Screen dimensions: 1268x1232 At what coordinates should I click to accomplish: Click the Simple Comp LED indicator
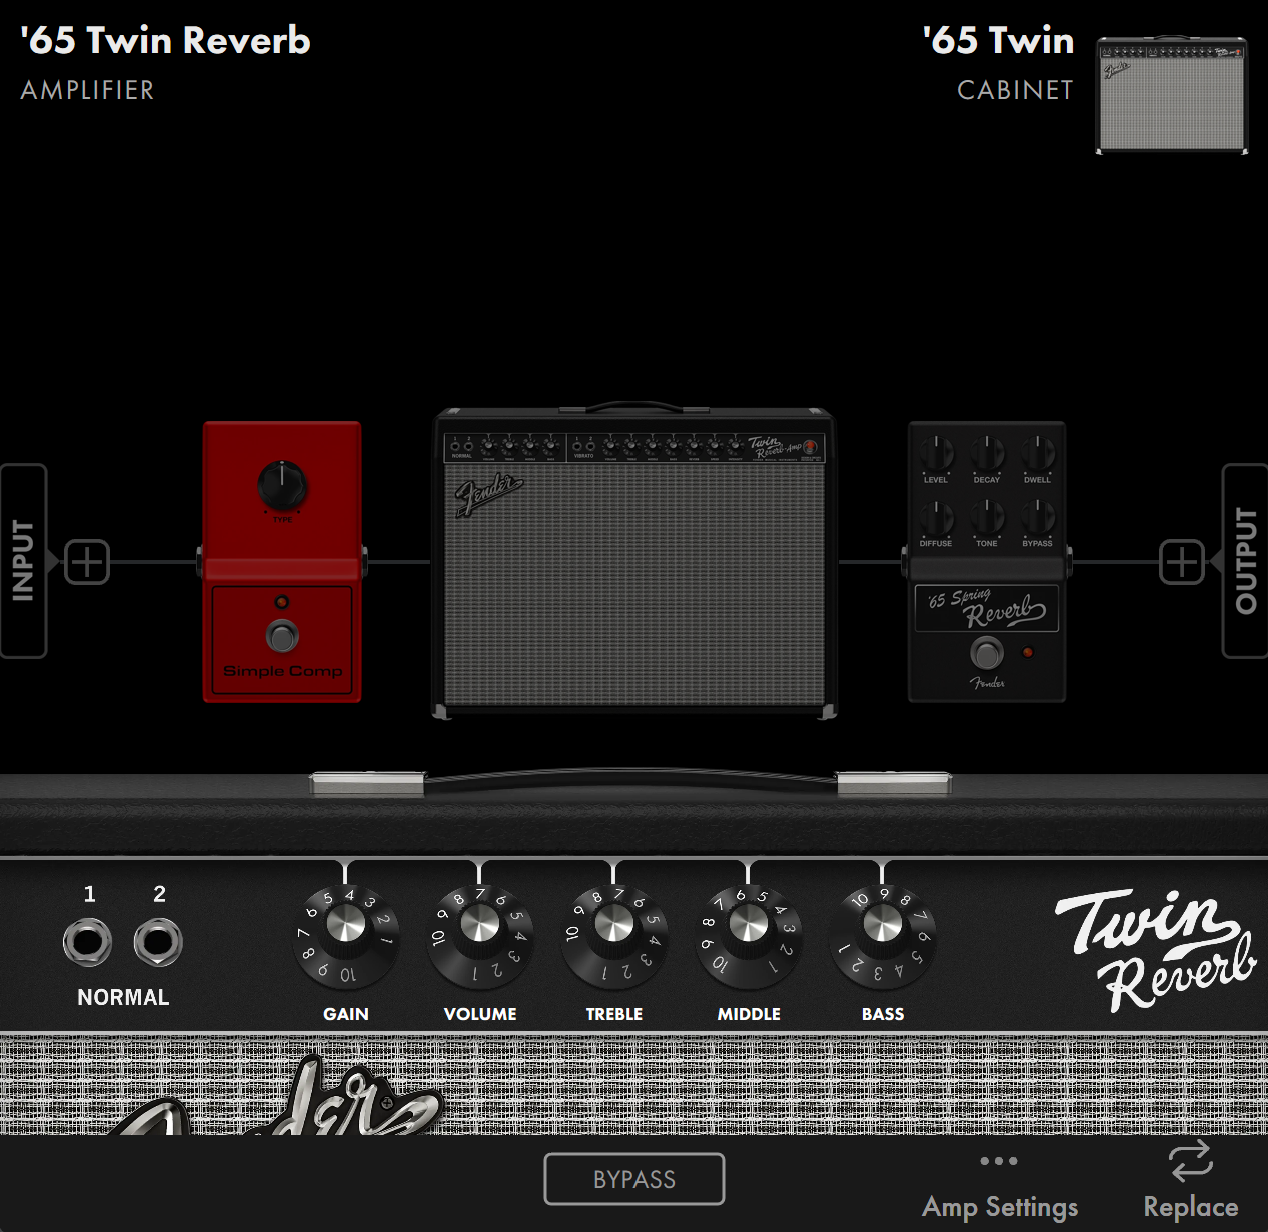click(x=282, y=602)
